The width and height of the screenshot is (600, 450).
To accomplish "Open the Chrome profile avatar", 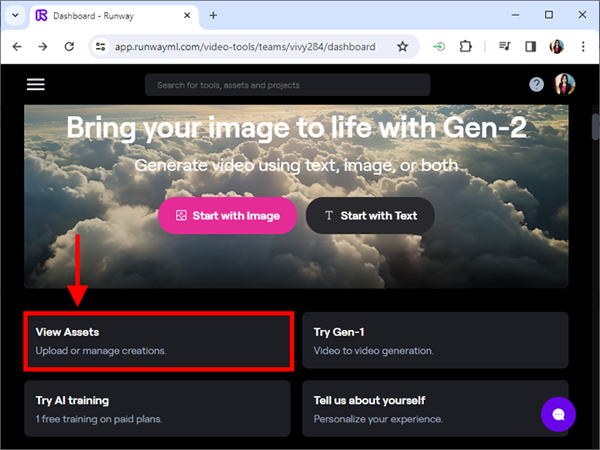I will [557, 47].
